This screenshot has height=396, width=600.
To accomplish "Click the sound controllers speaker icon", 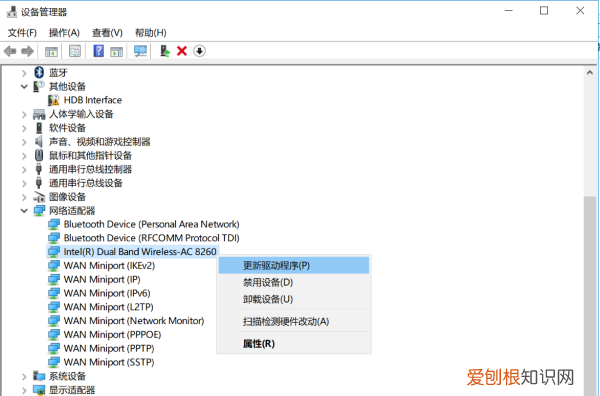I will [x=39, y=142].
